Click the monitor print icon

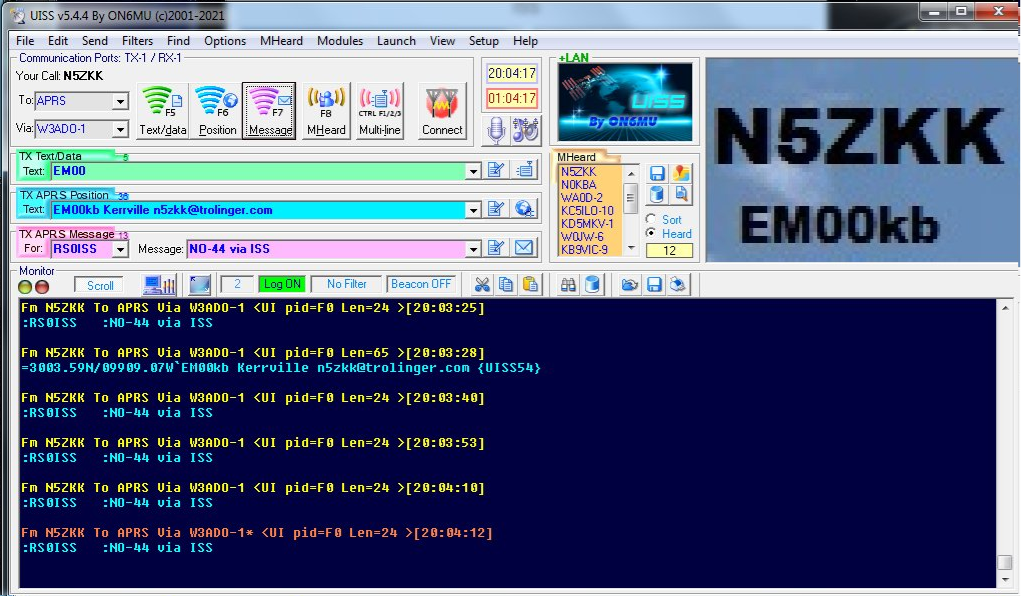click(678, 285)
